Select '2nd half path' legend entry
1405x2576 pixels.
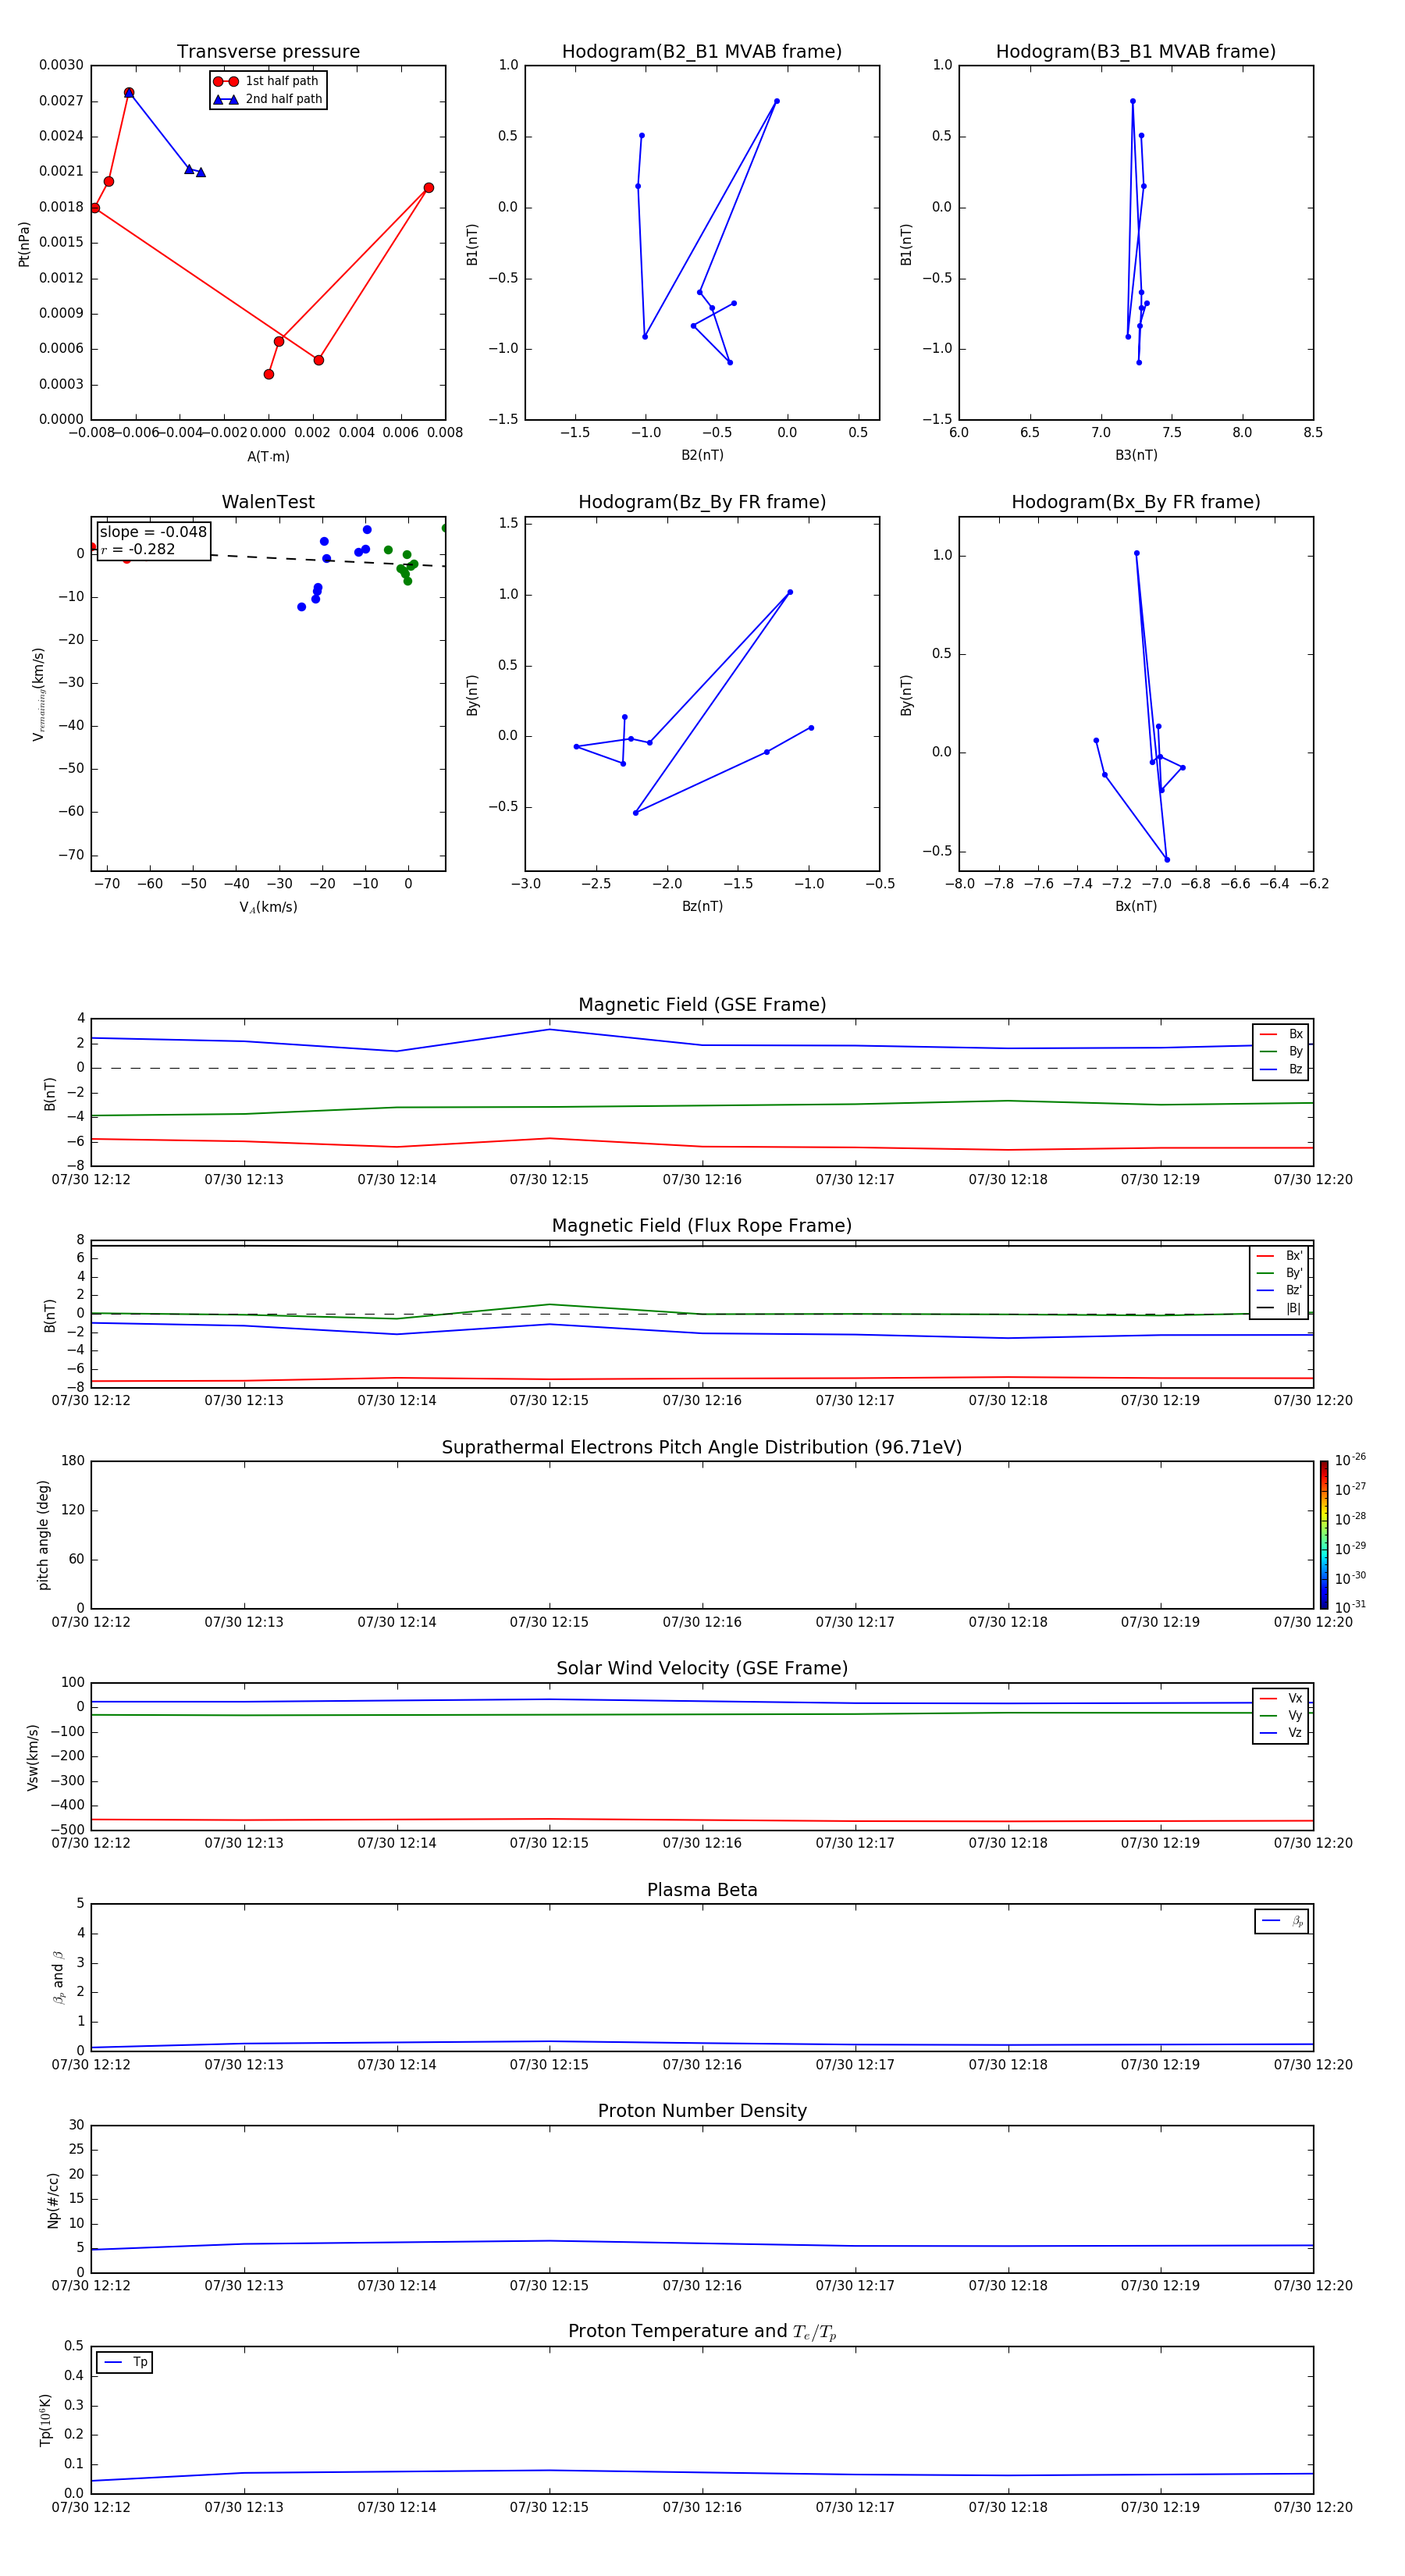pos(268,99)
